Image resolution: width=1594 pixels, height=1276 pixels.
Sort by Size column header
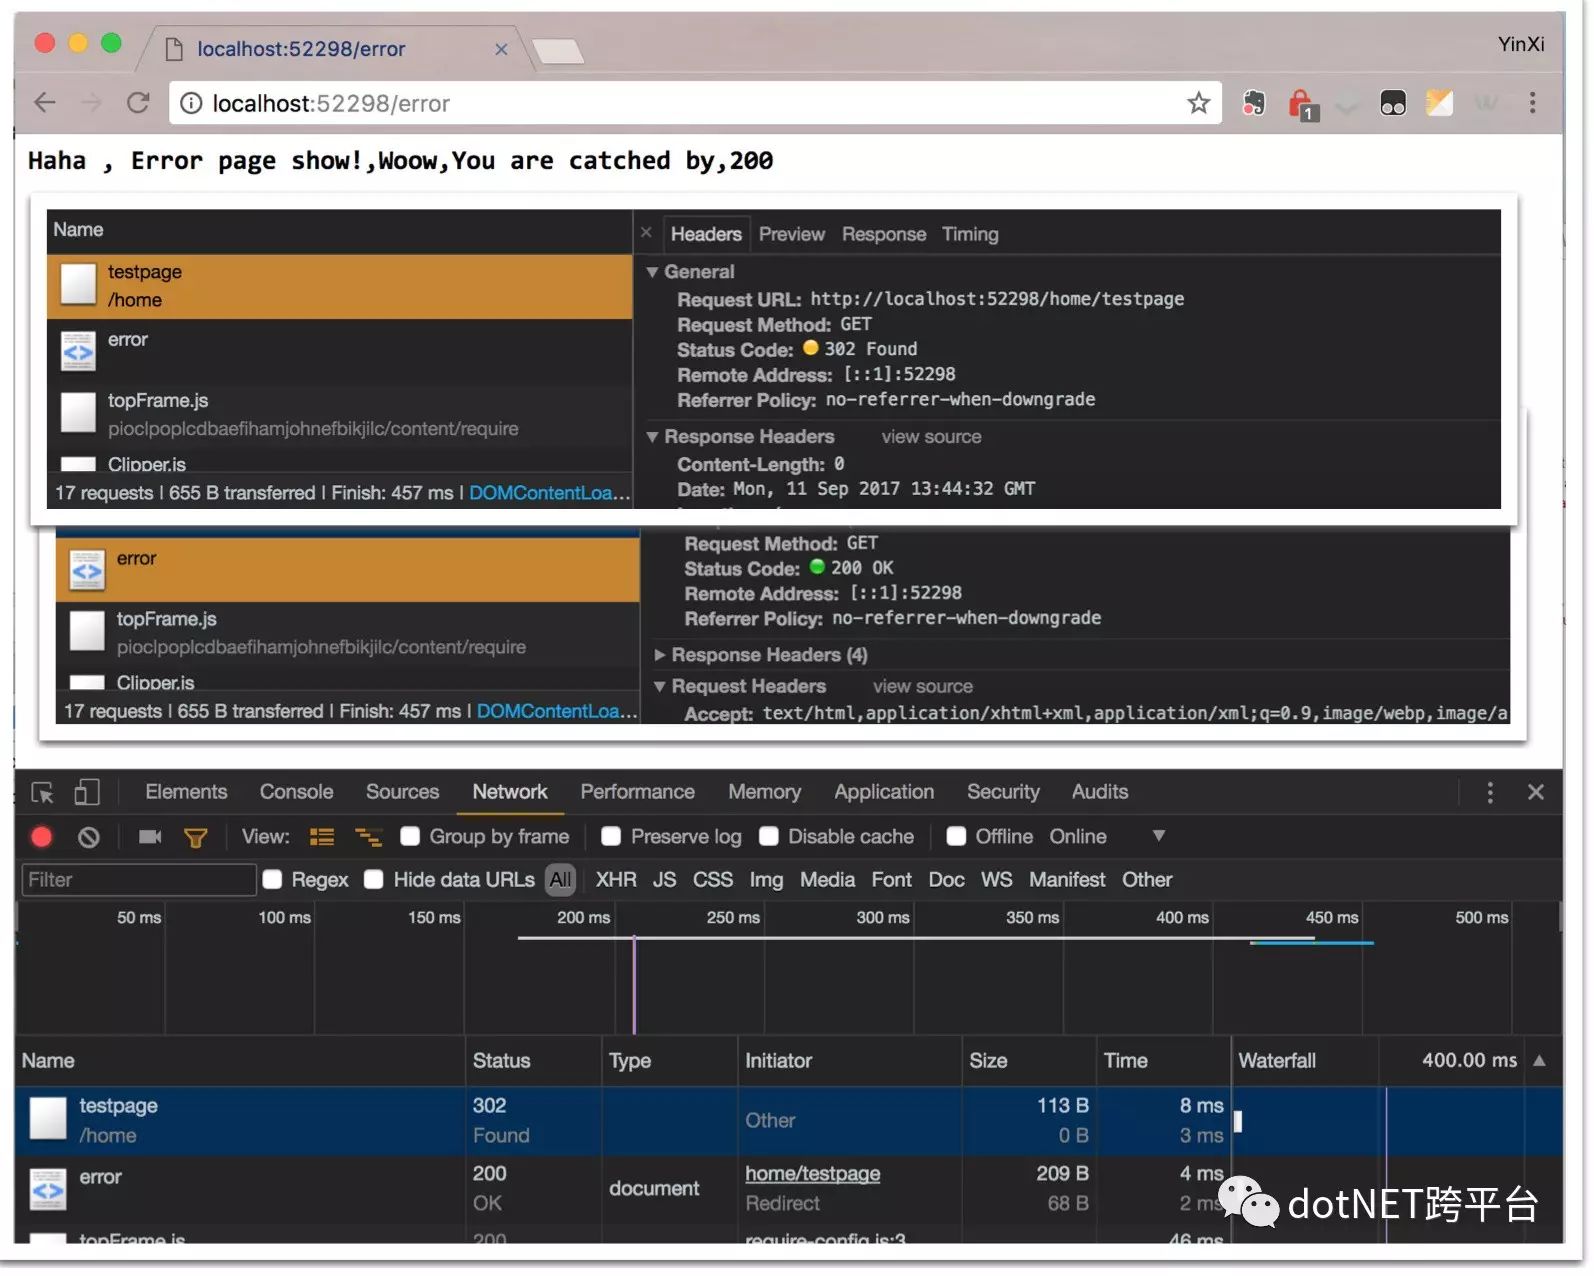pos(1029,1061)
